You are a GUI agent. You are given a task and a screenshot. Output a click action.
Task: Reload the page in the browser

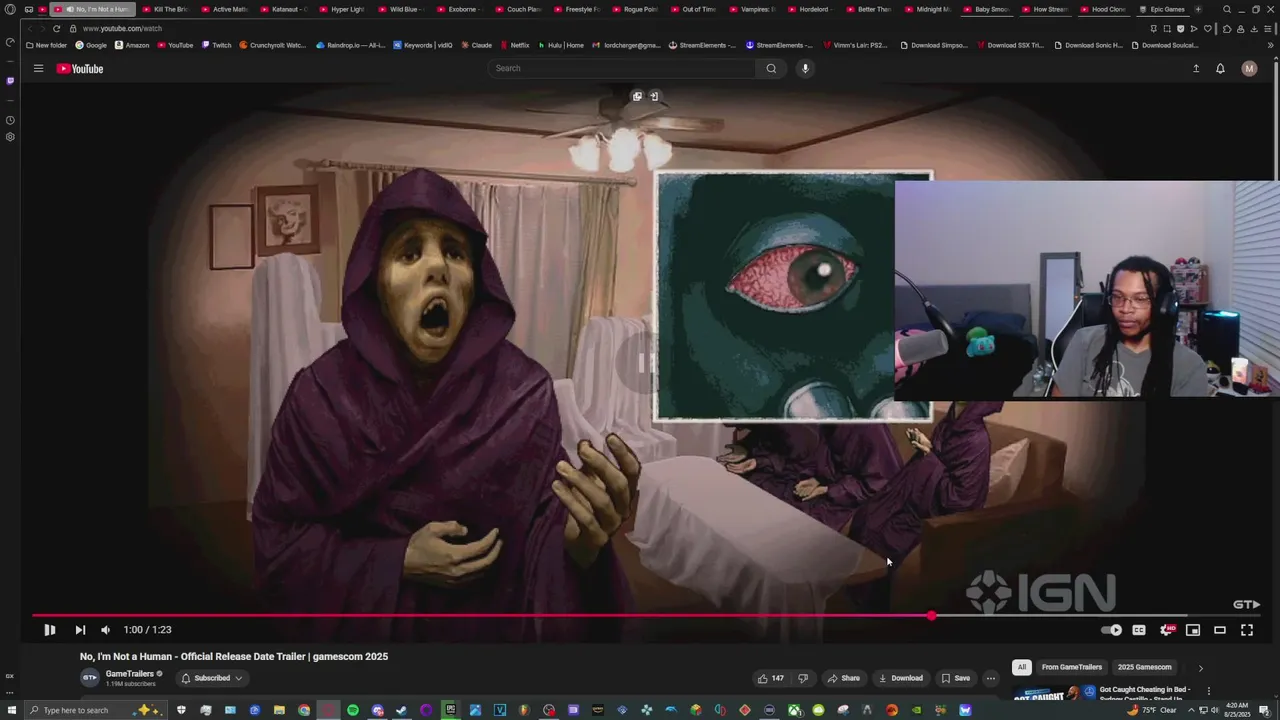56,29
